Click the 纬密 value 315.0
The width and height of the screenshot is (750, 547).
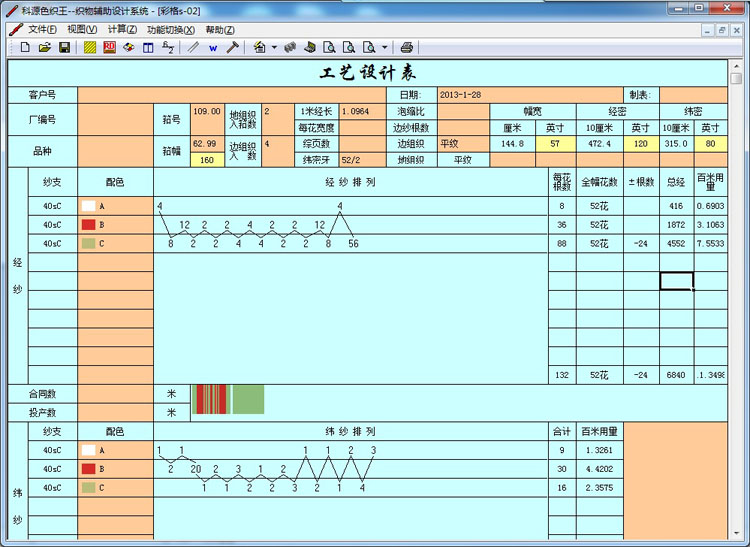coord(676,143)
